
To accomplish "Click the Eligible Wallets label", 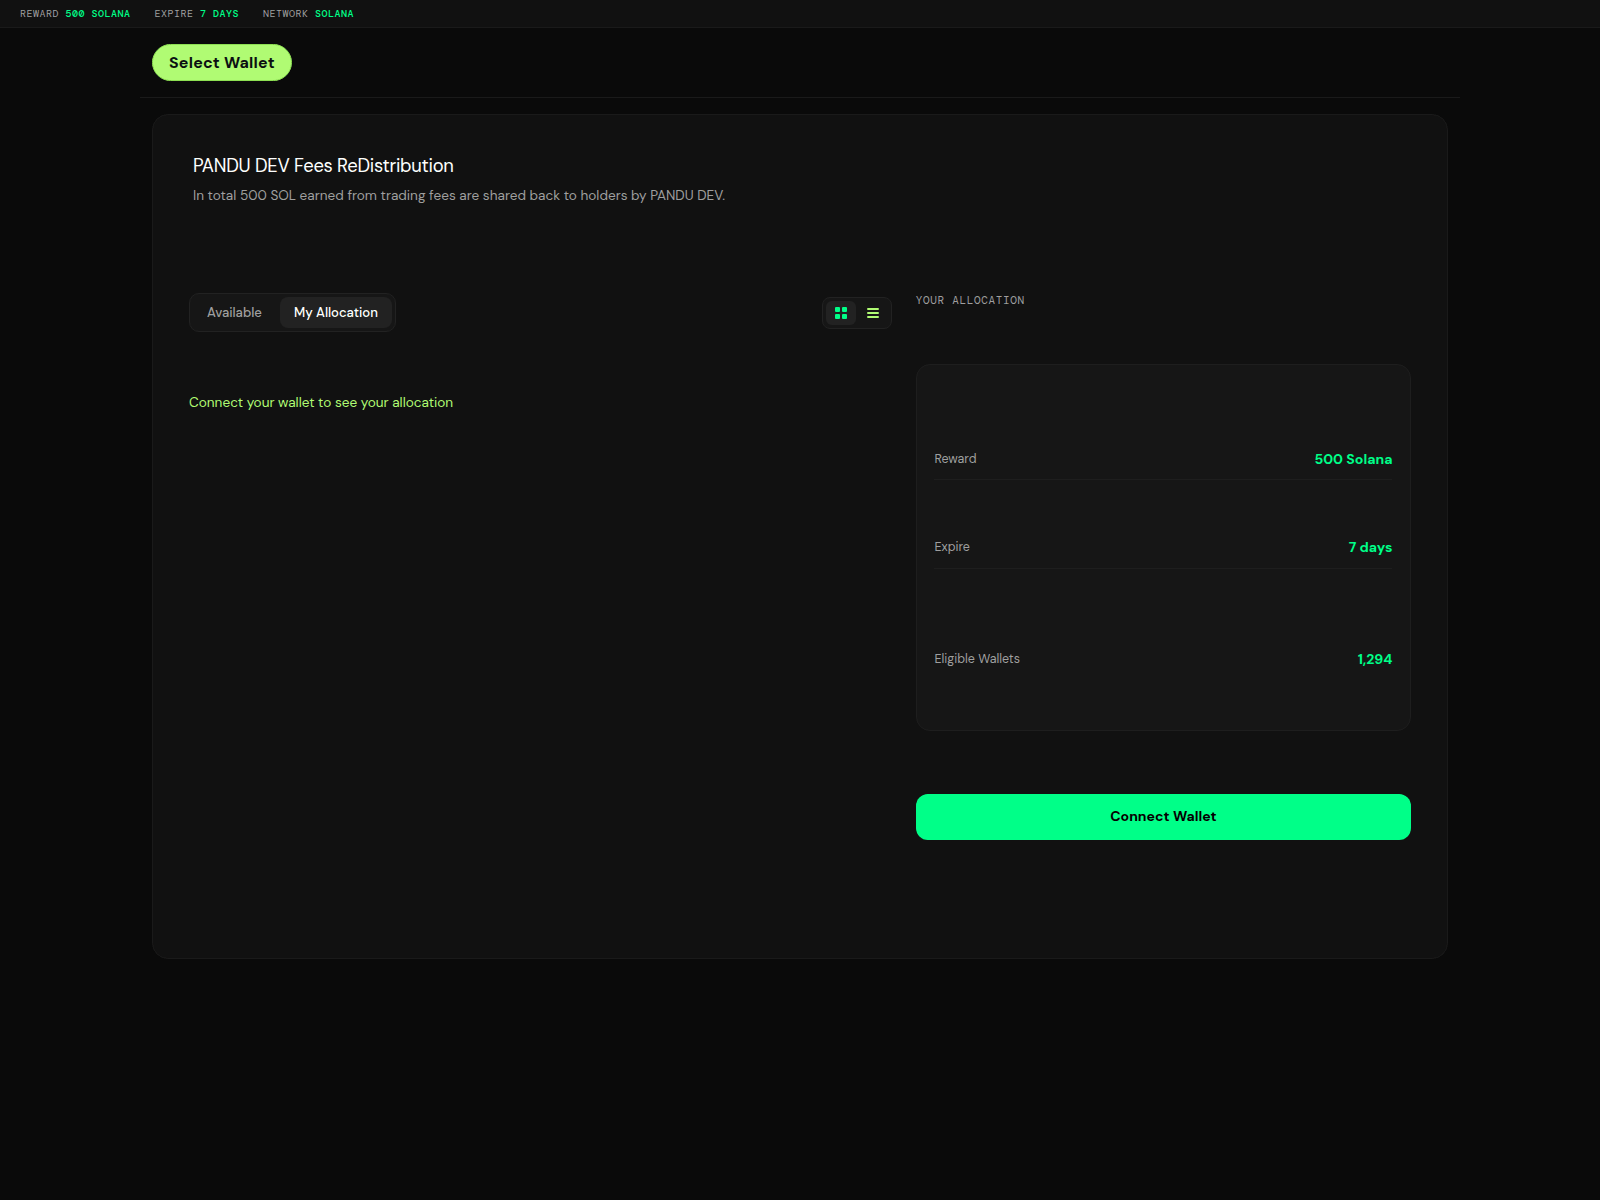I will click(977, 659).
